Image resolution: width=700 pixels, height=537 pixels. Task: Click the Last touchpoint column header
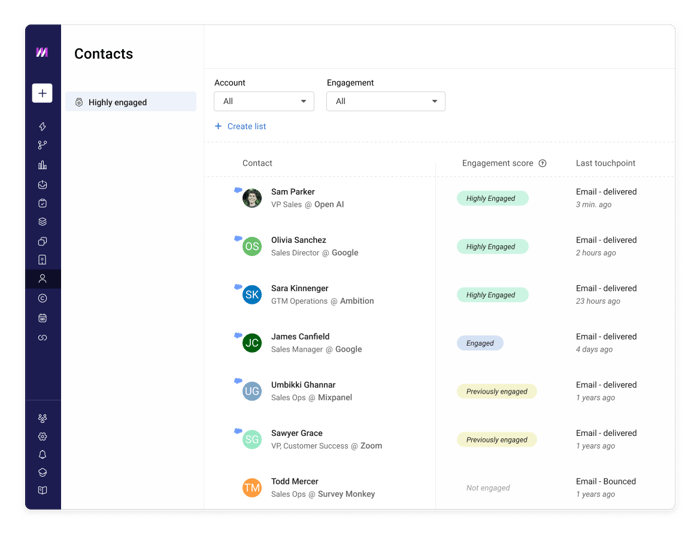tap(605, 163)
